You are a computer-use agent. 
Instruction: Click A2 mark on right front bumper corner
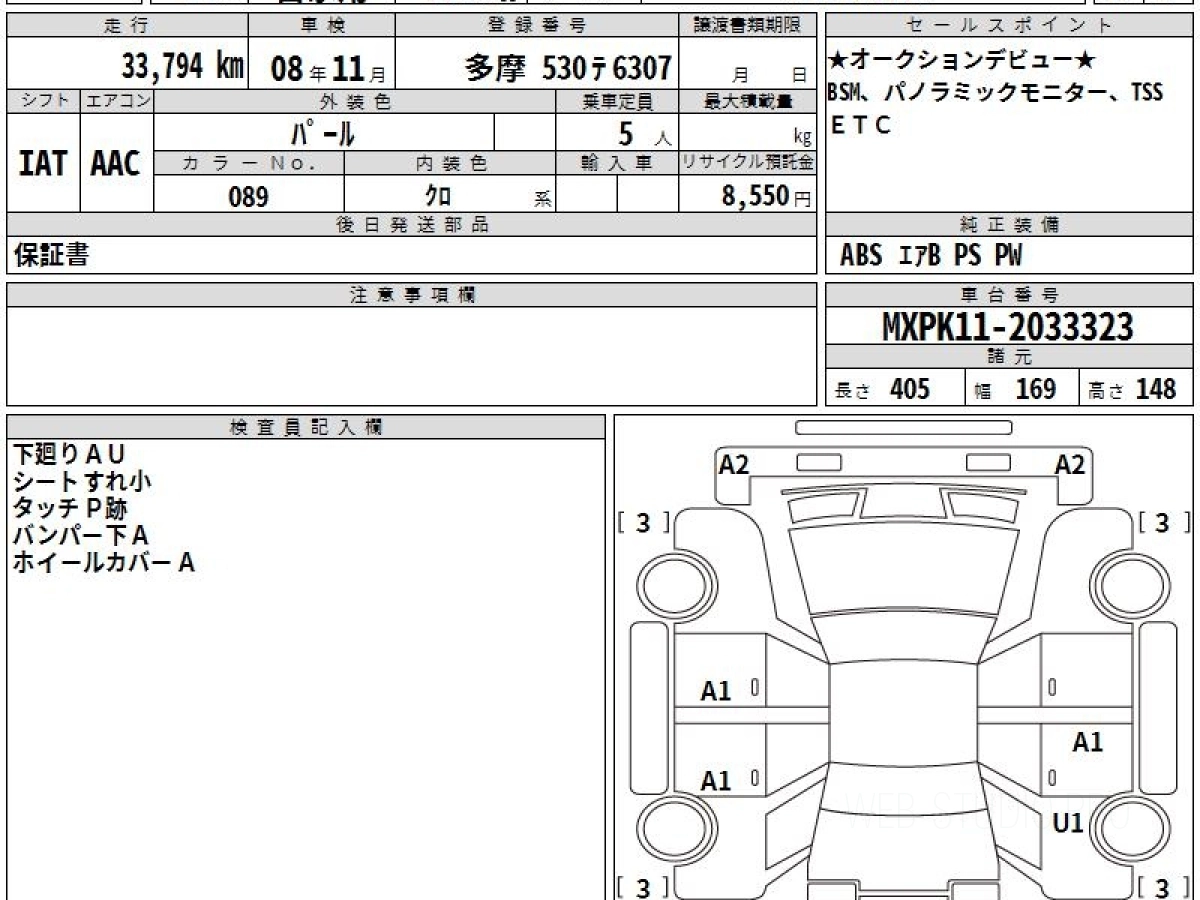click(x=1070, y=464)
